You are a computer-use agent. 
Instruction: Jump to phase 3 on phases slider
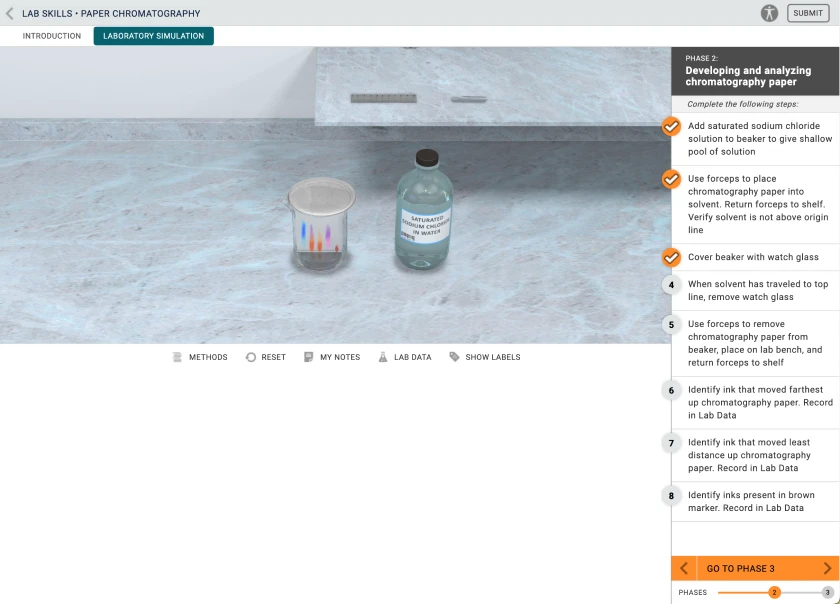coord(827,593)
